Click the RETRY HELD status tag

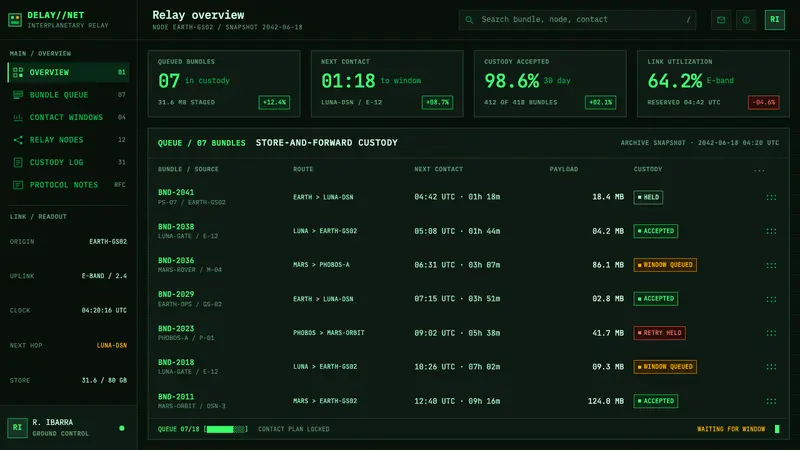(x=659, y=333)
